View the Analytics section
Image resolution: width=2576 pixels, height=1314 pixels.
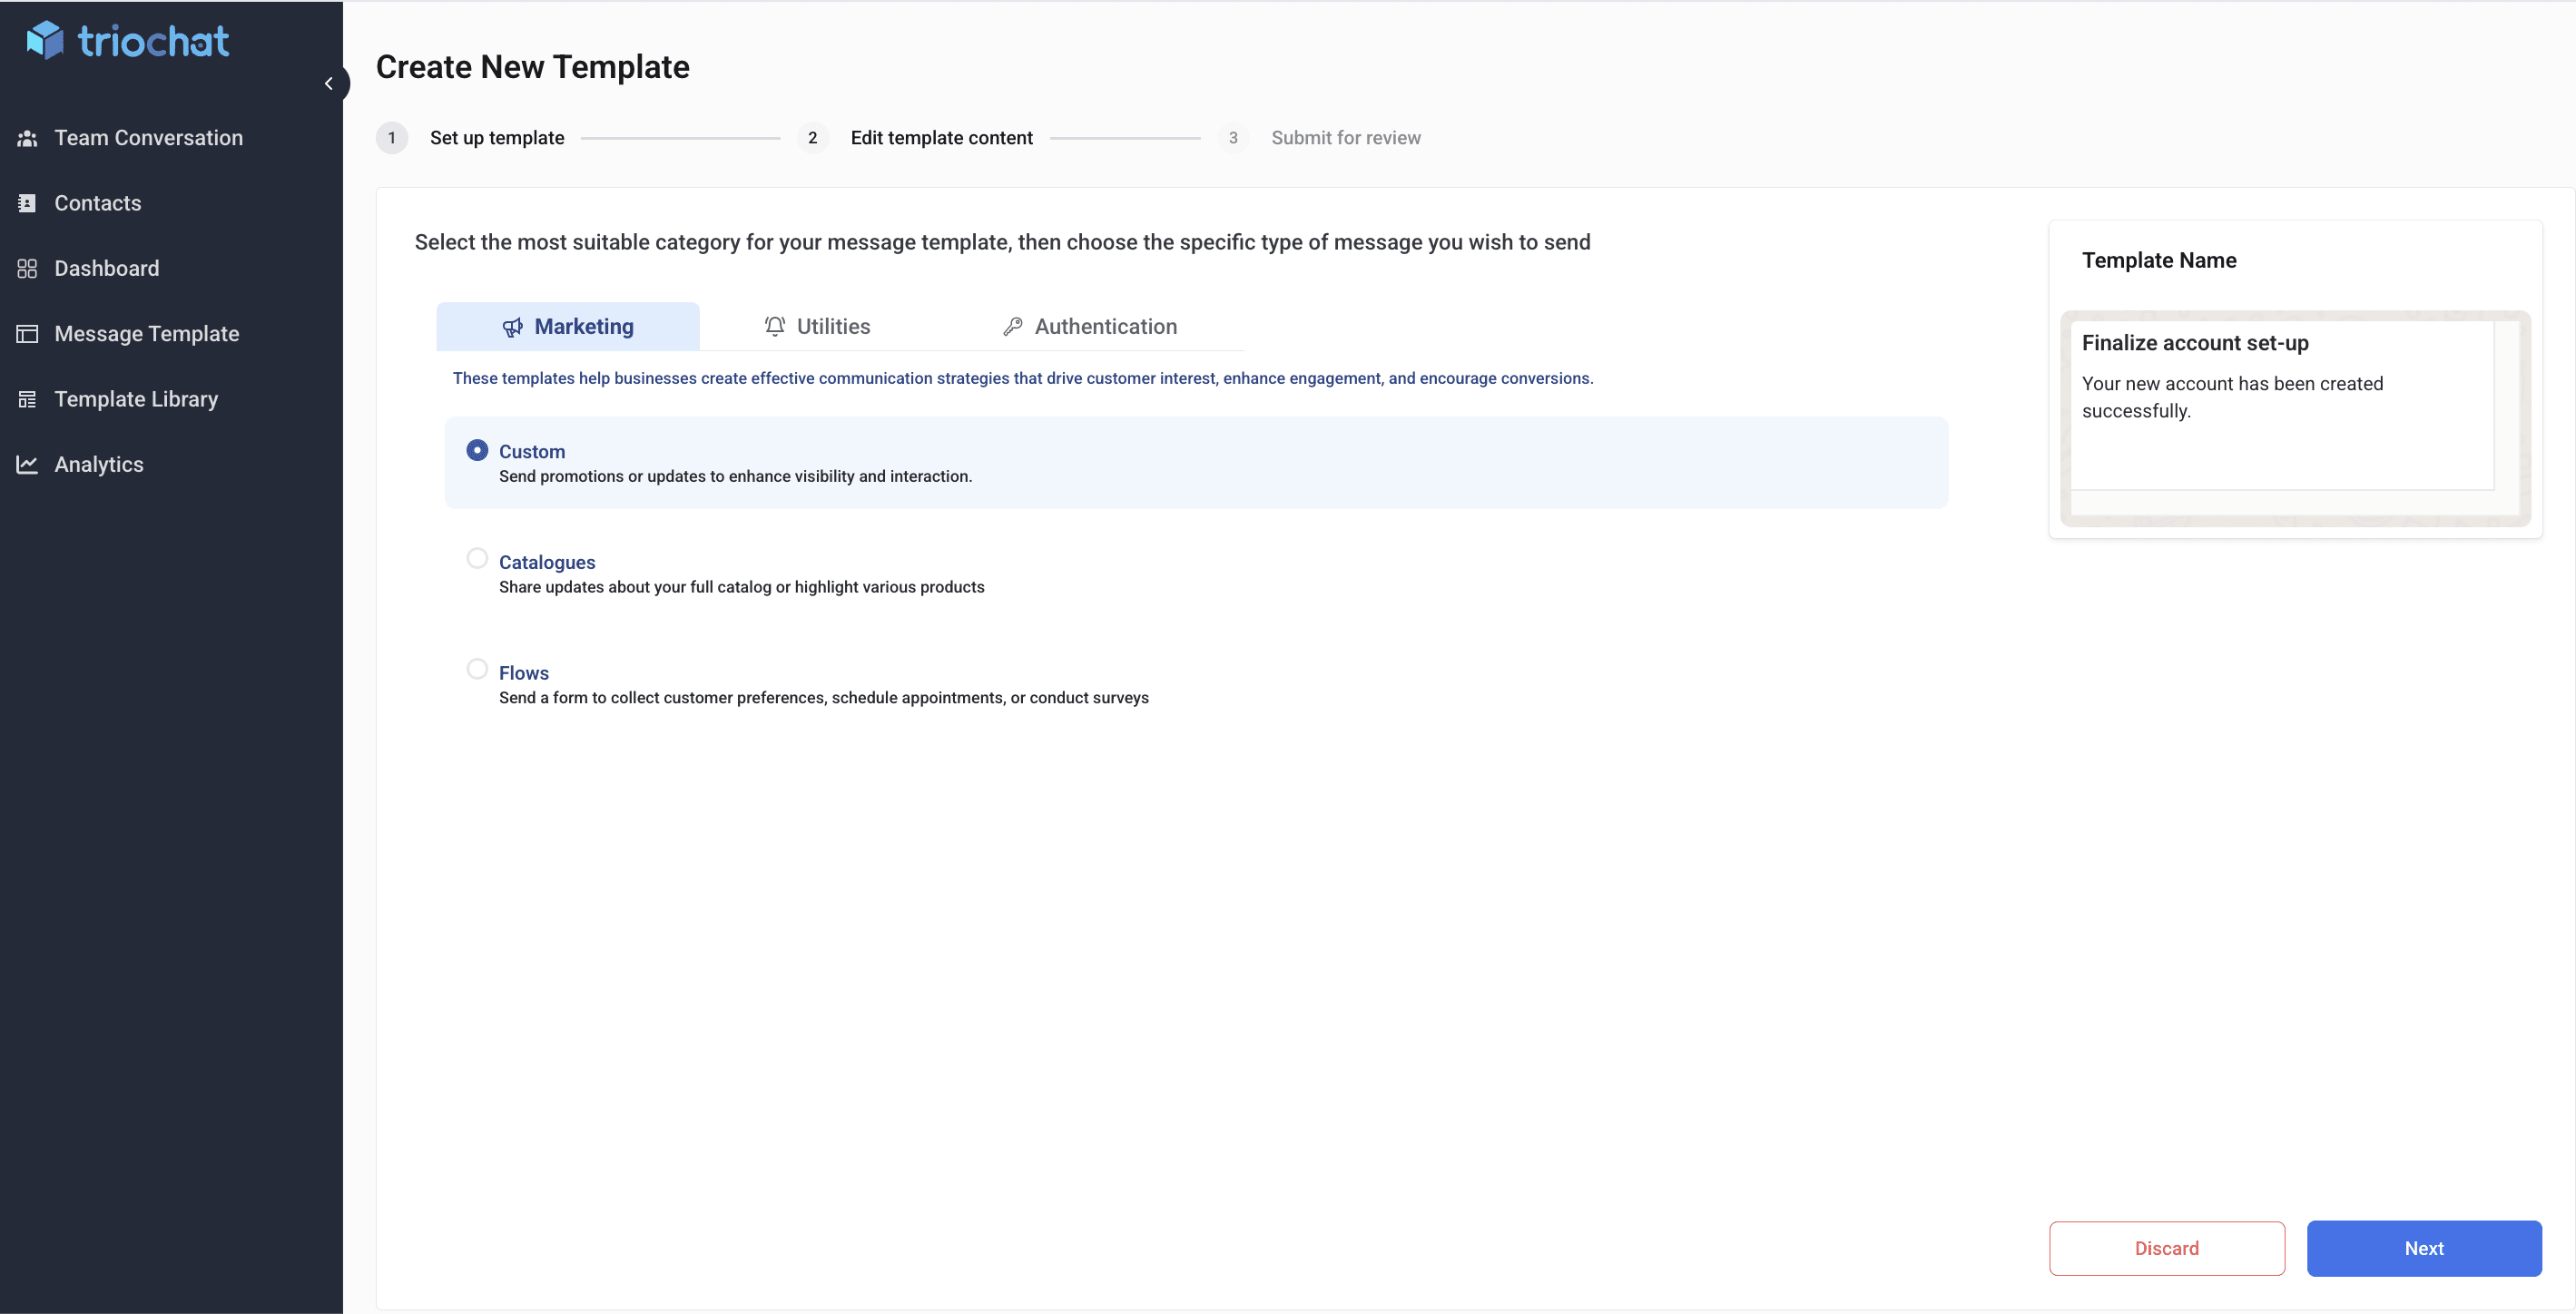click(x=99, y=464)
